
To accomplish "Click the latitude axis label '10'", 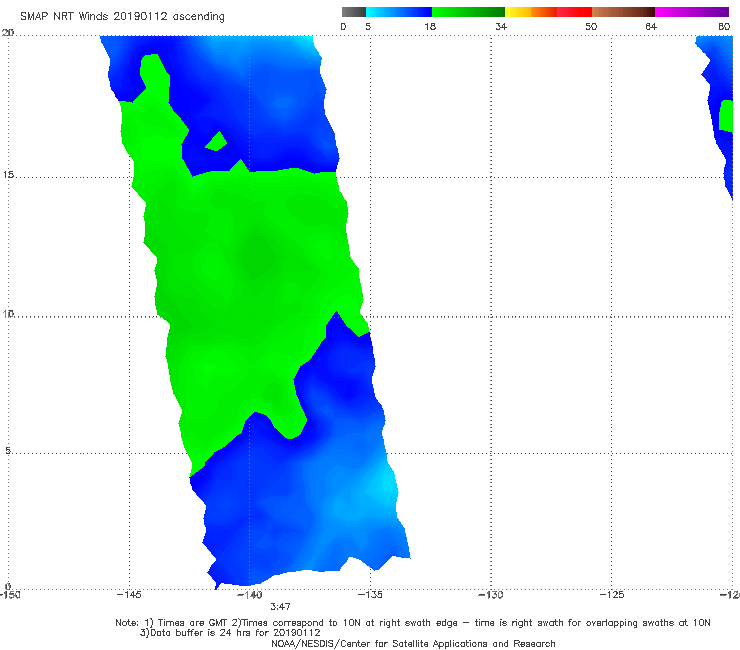I will pos(8,313).
